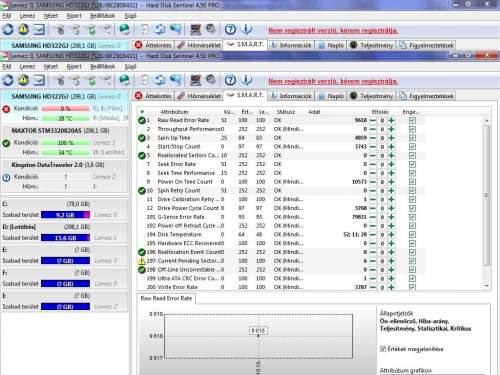Screen dimensions: 500x375
Task: Open the Lemez menu in the front window
Action: pos(27,67)
